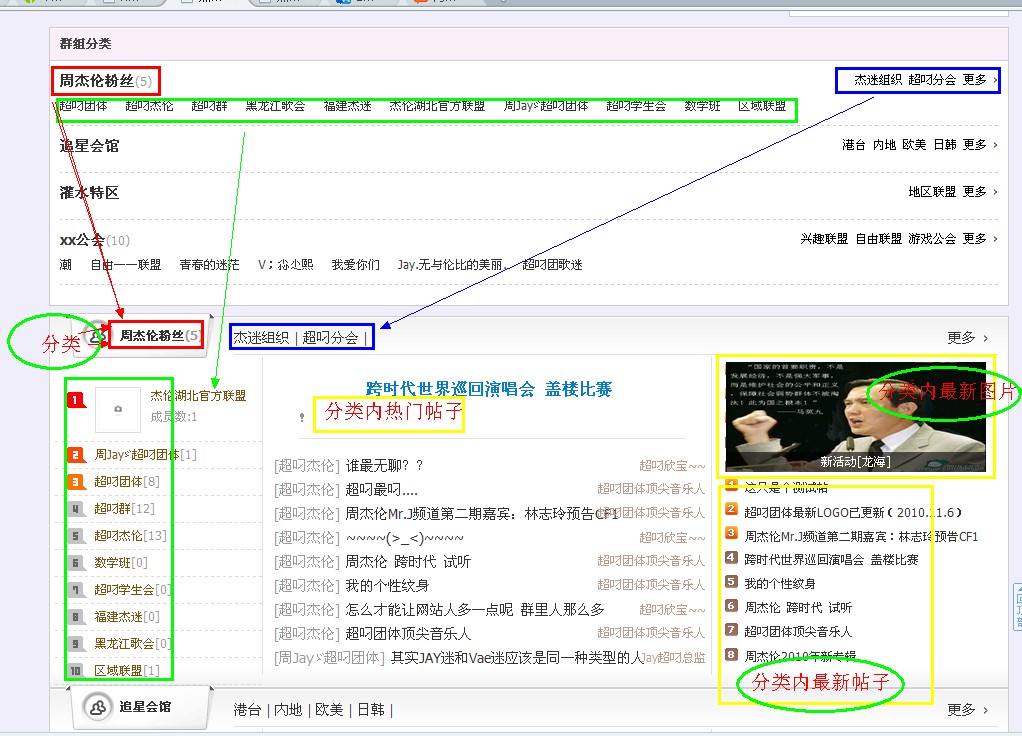This screenshot has width=1022, height=736.
Task: Open 黑龙江歌会 link in category row
Action: pos(275,106)
